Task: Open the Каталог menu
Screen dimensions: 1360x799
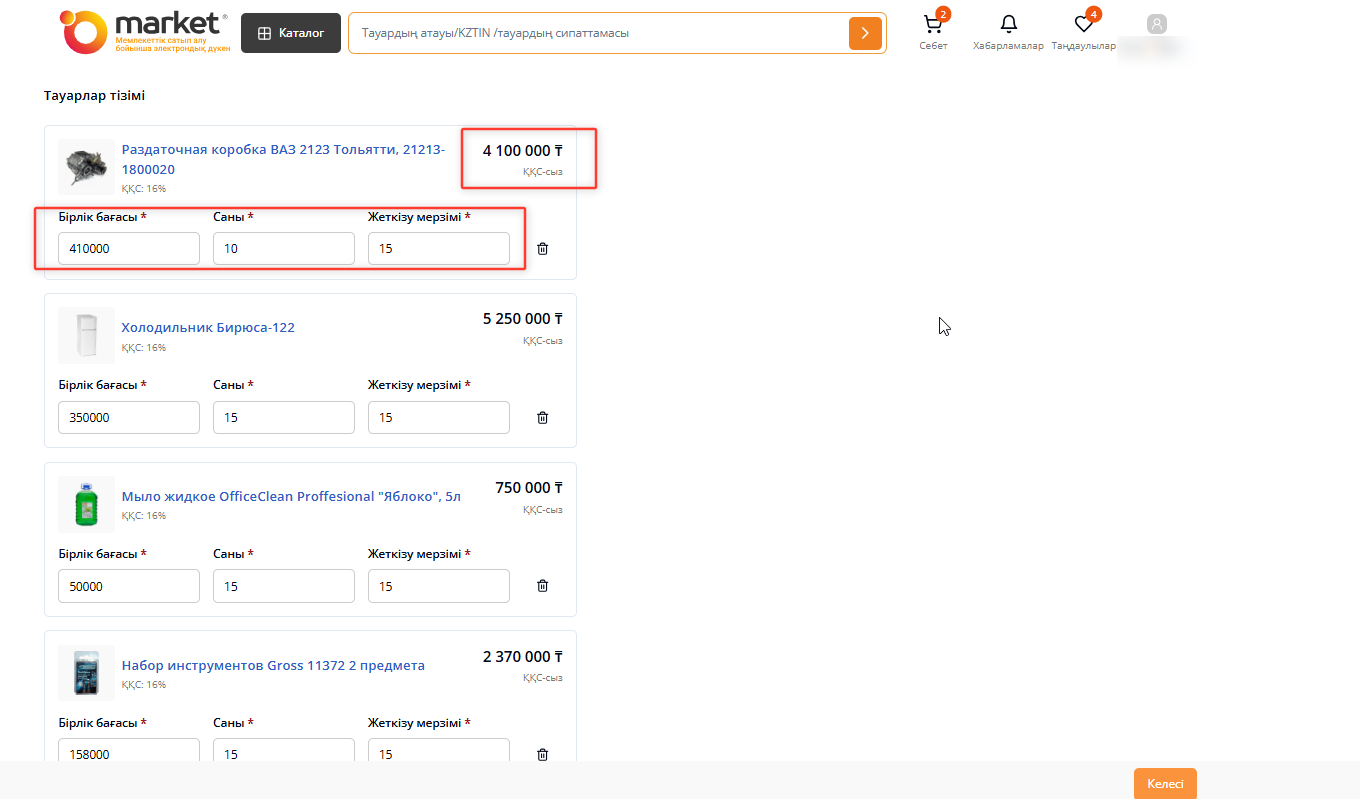Action: coord(291,33)
